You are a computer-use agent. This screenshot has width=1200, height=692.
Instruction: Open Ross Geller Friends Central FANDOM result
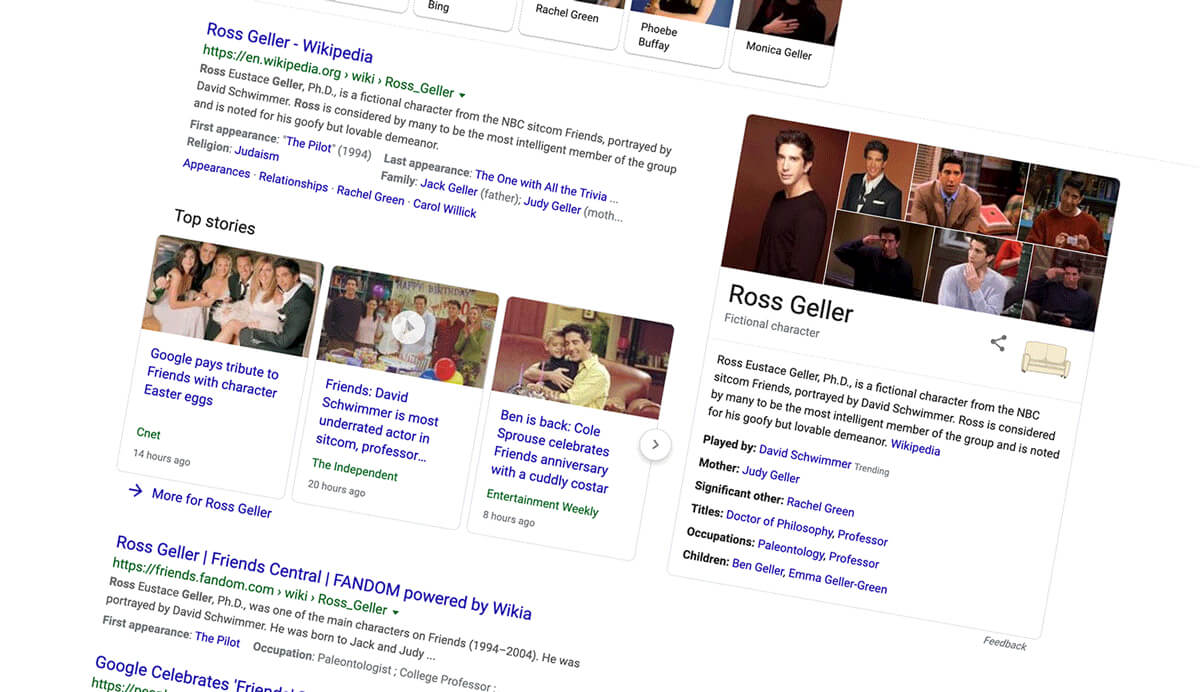pyautogui.click(x=323, y=577)
